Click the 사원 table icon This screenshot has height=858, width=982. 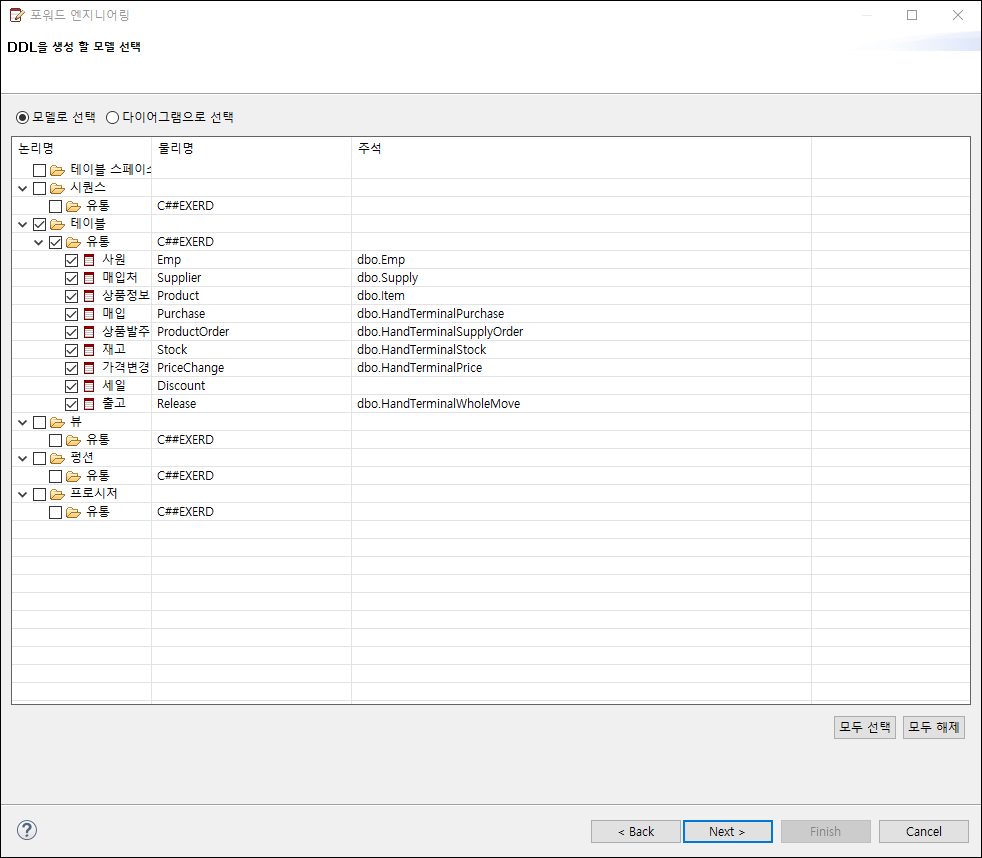[x=89, y=260]
